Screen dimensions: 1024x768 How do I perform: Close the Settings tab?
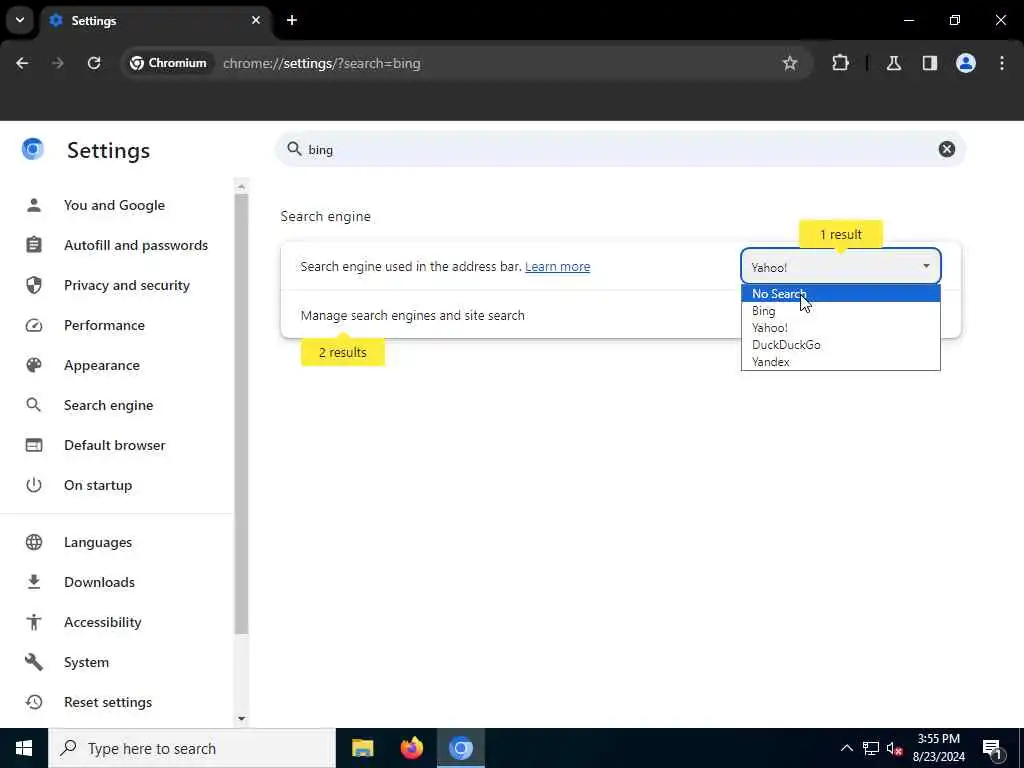coord(256,20)
